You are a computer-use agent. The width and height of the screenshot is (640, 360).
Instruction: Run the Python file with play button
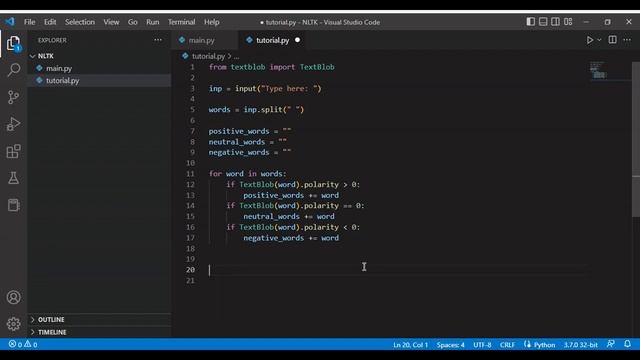pos(589,40)
